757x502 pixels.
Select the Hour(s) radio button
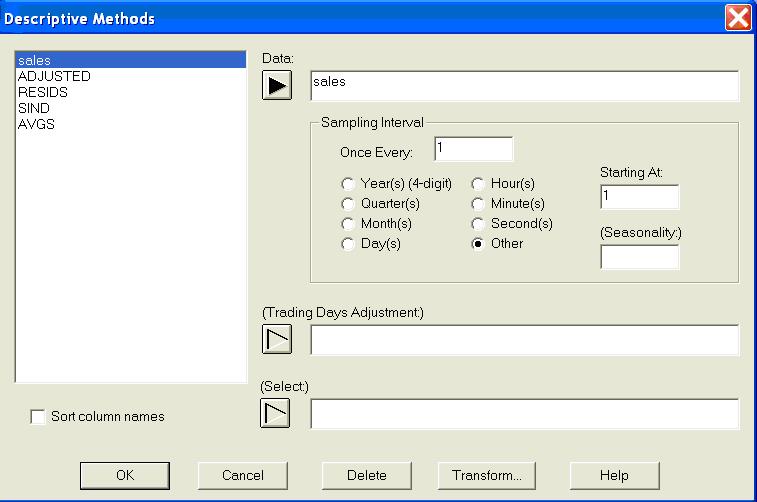click(477, 184)
